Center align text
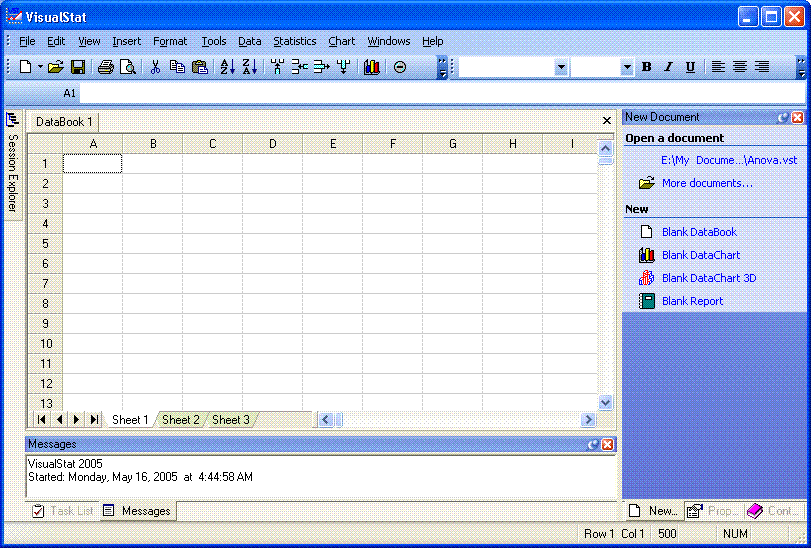Screen dimensions: 811x548 point(740,67)
